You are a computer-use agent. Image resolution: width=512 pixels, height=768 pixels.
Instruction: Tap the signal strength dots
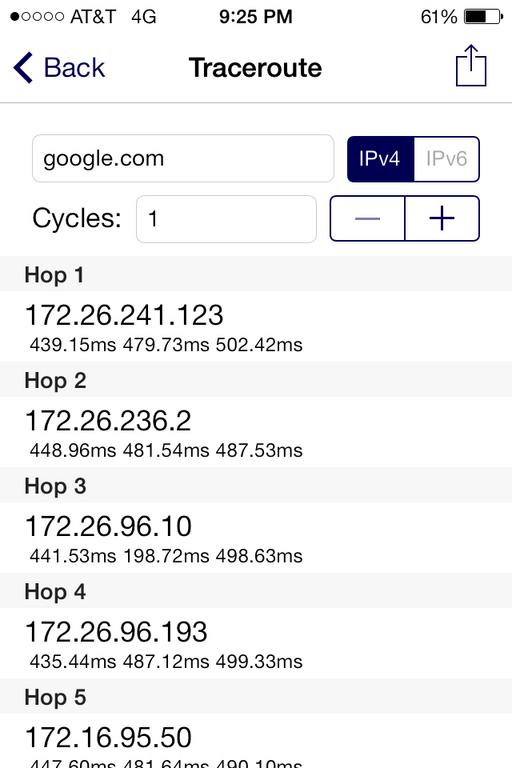37,17
